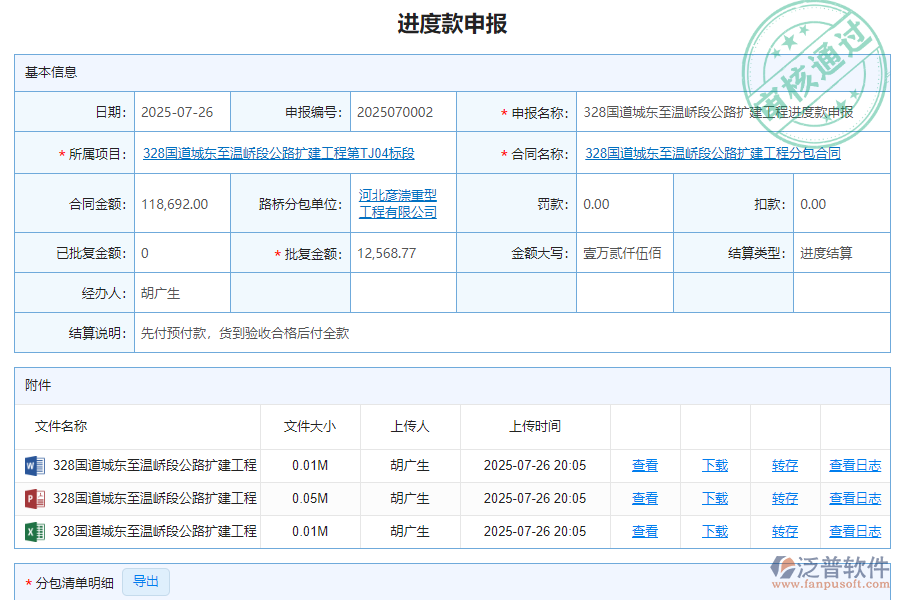Collapse the 基本信息 section header

(42, 72)
